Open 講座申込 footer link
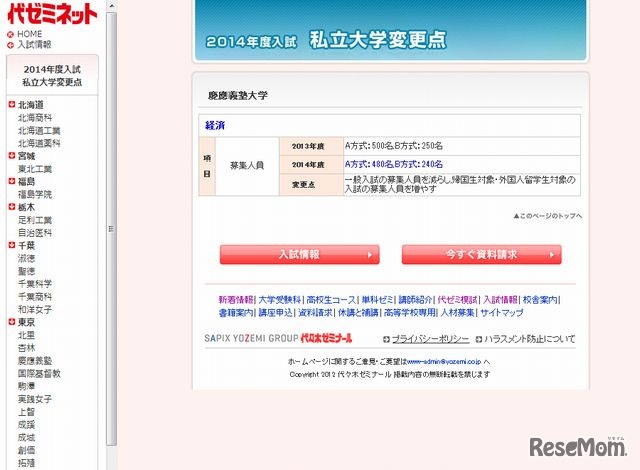The image size is (640, 470). [276, 313]
